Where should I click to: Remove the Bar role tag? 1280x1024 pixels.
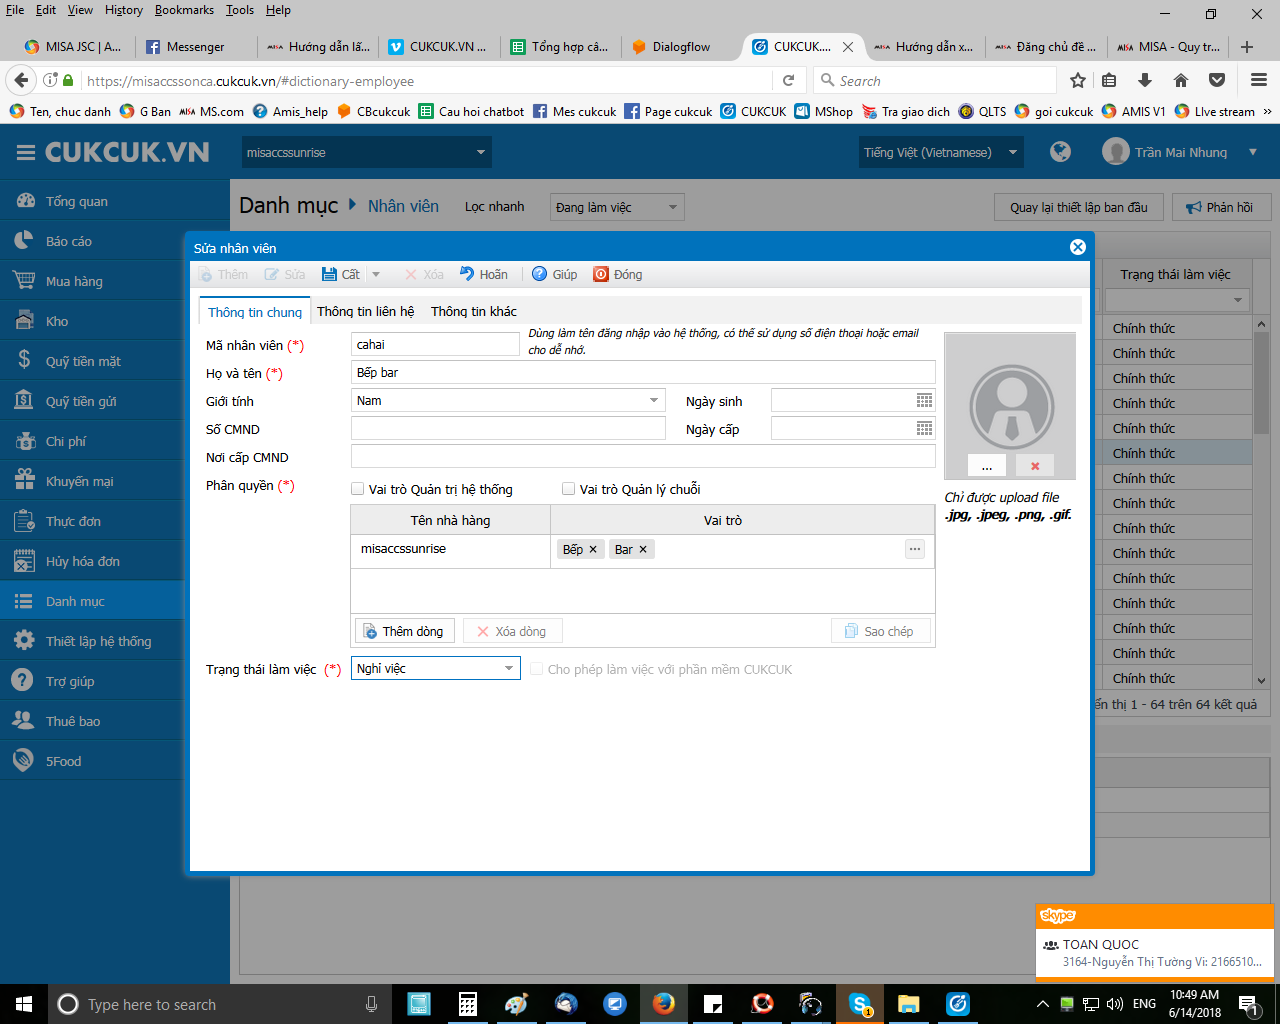(x=643, y=549)
